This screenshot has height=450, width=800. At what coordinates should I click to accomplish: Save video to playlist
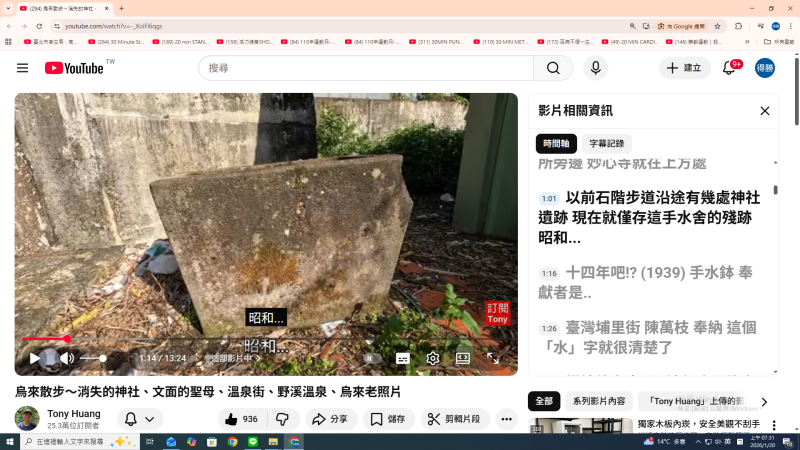388,419
